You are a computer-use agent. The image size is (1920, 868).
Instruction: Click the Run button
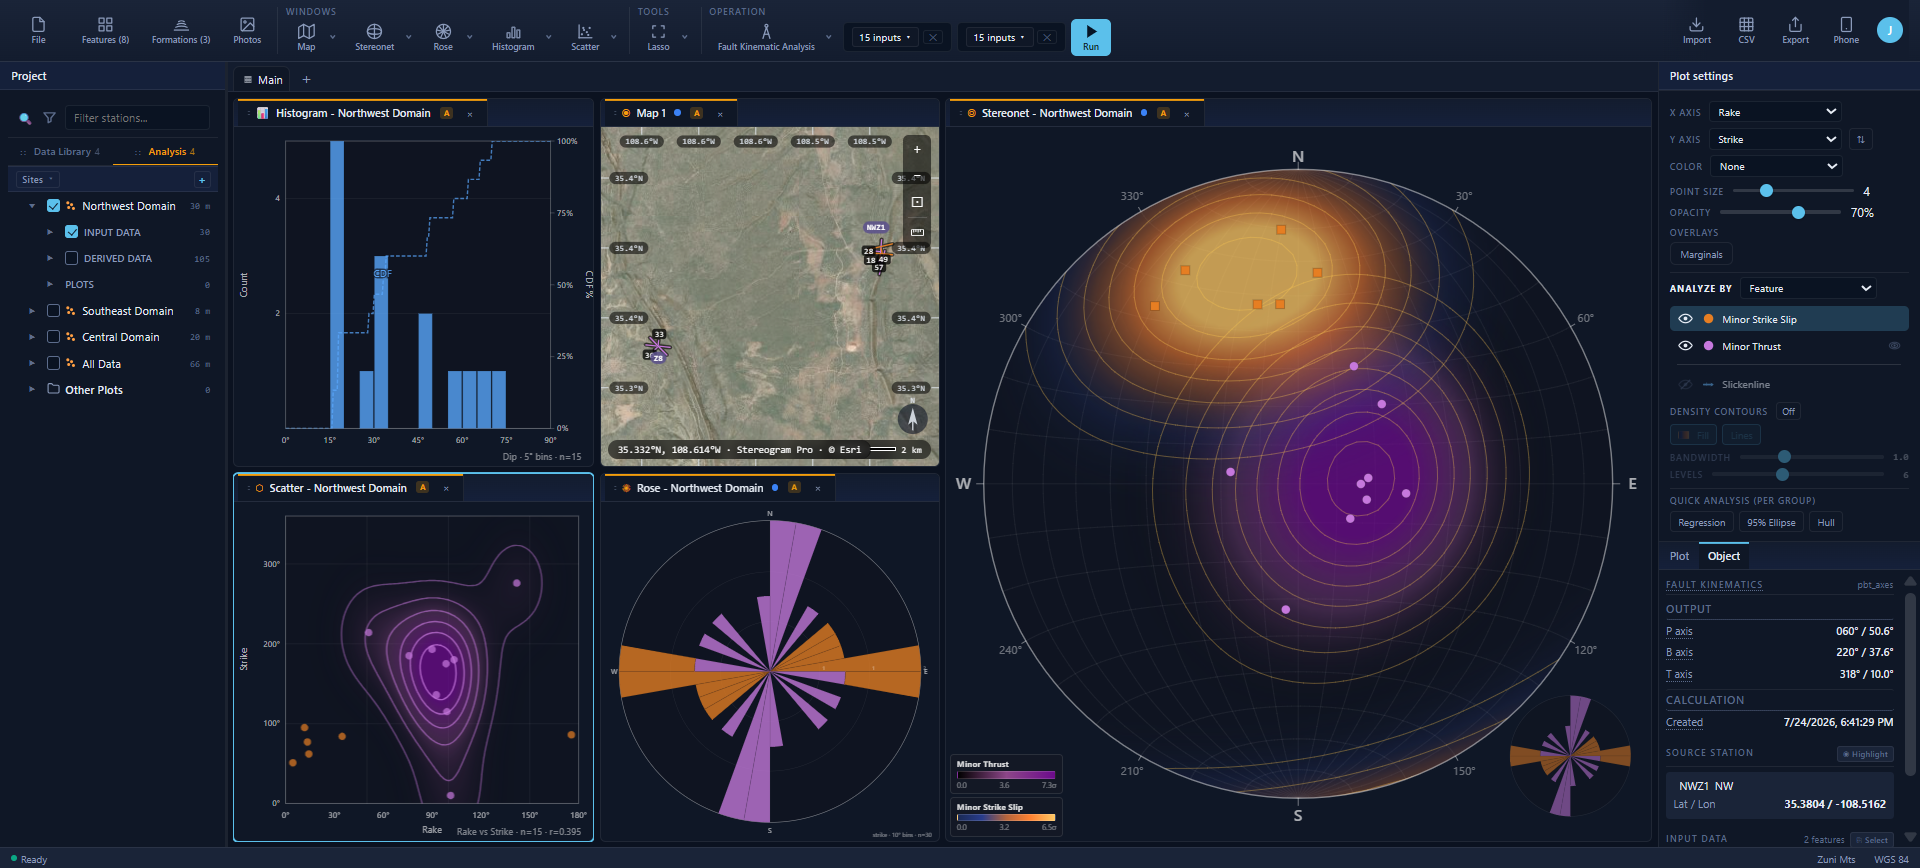click(x=1090, y=37)
